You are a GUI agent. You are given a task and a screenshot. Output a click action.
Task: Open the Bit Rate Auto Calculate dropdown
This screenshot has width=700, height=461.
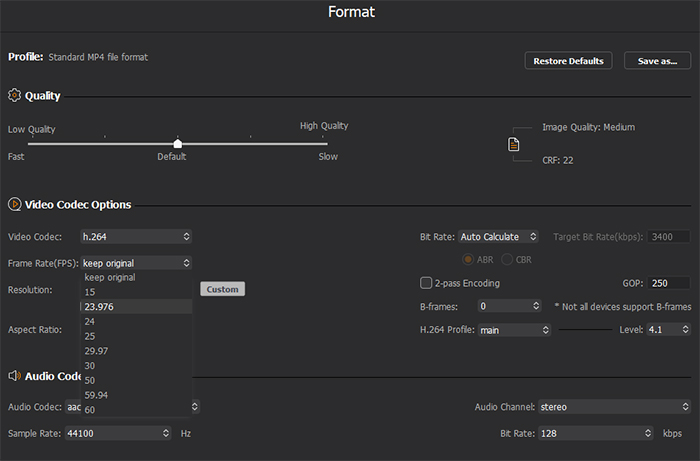coord(498,237)
